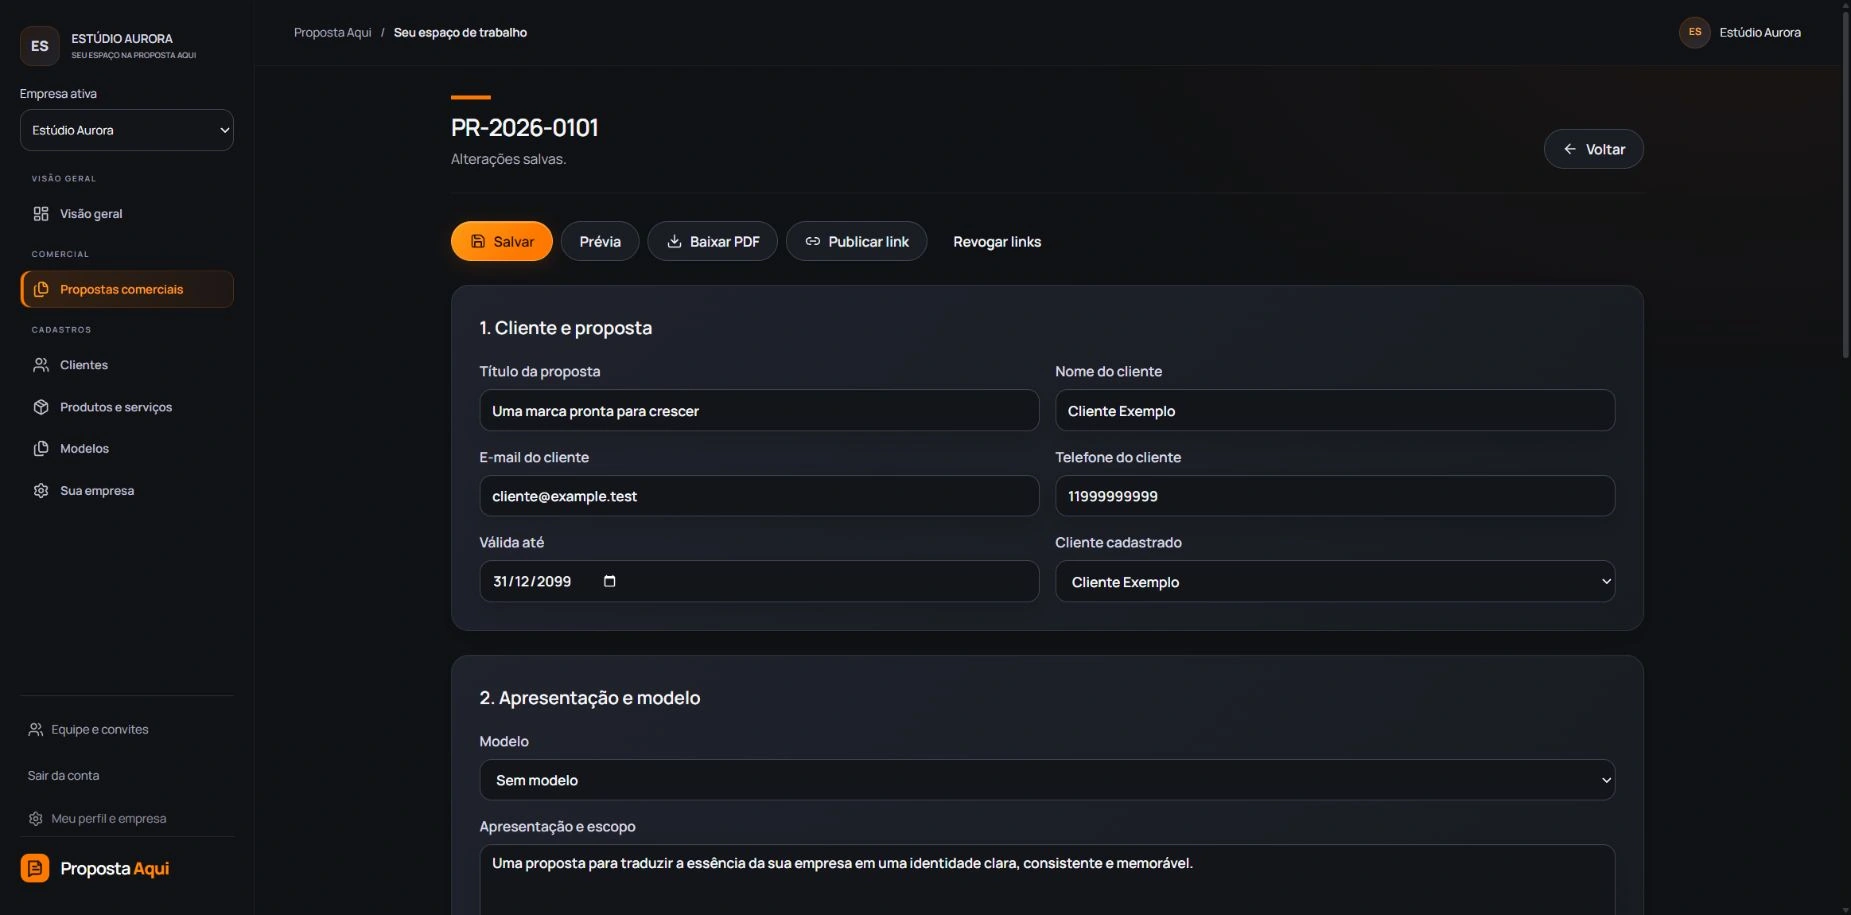The height and width of the screenshot is (915, 1851).
Task: Click the Visão geral grid icon
Action: point(41,214)
